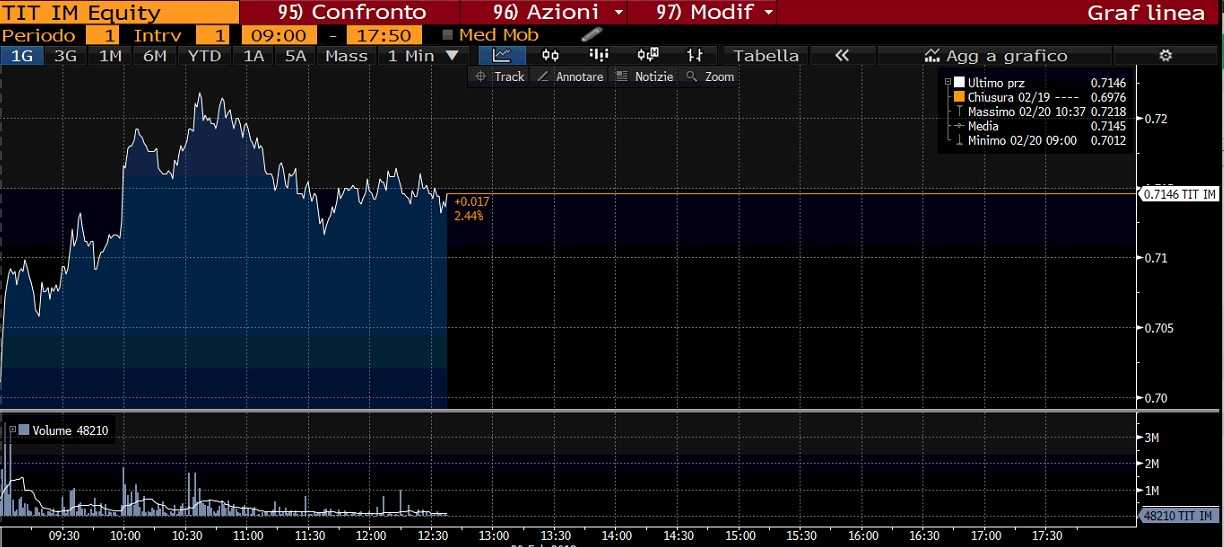Click the 3M volume axis label

1151,438
